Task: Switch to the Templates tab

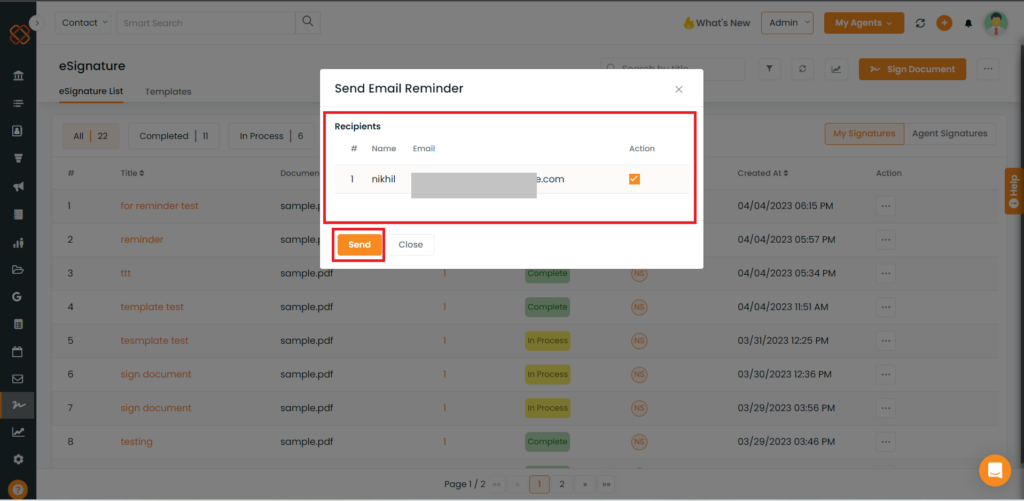Action: click(x=168, y=91)
